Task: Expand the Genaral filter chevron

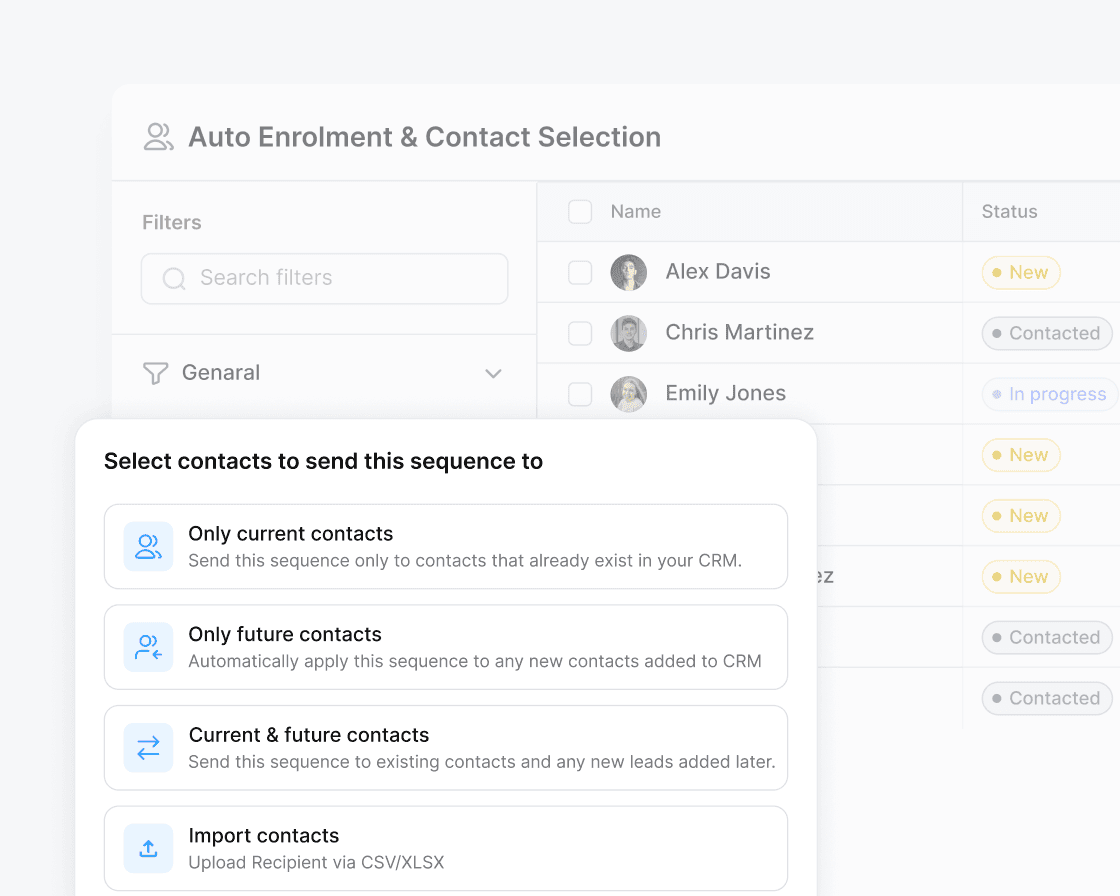Action: pos(493,374)
